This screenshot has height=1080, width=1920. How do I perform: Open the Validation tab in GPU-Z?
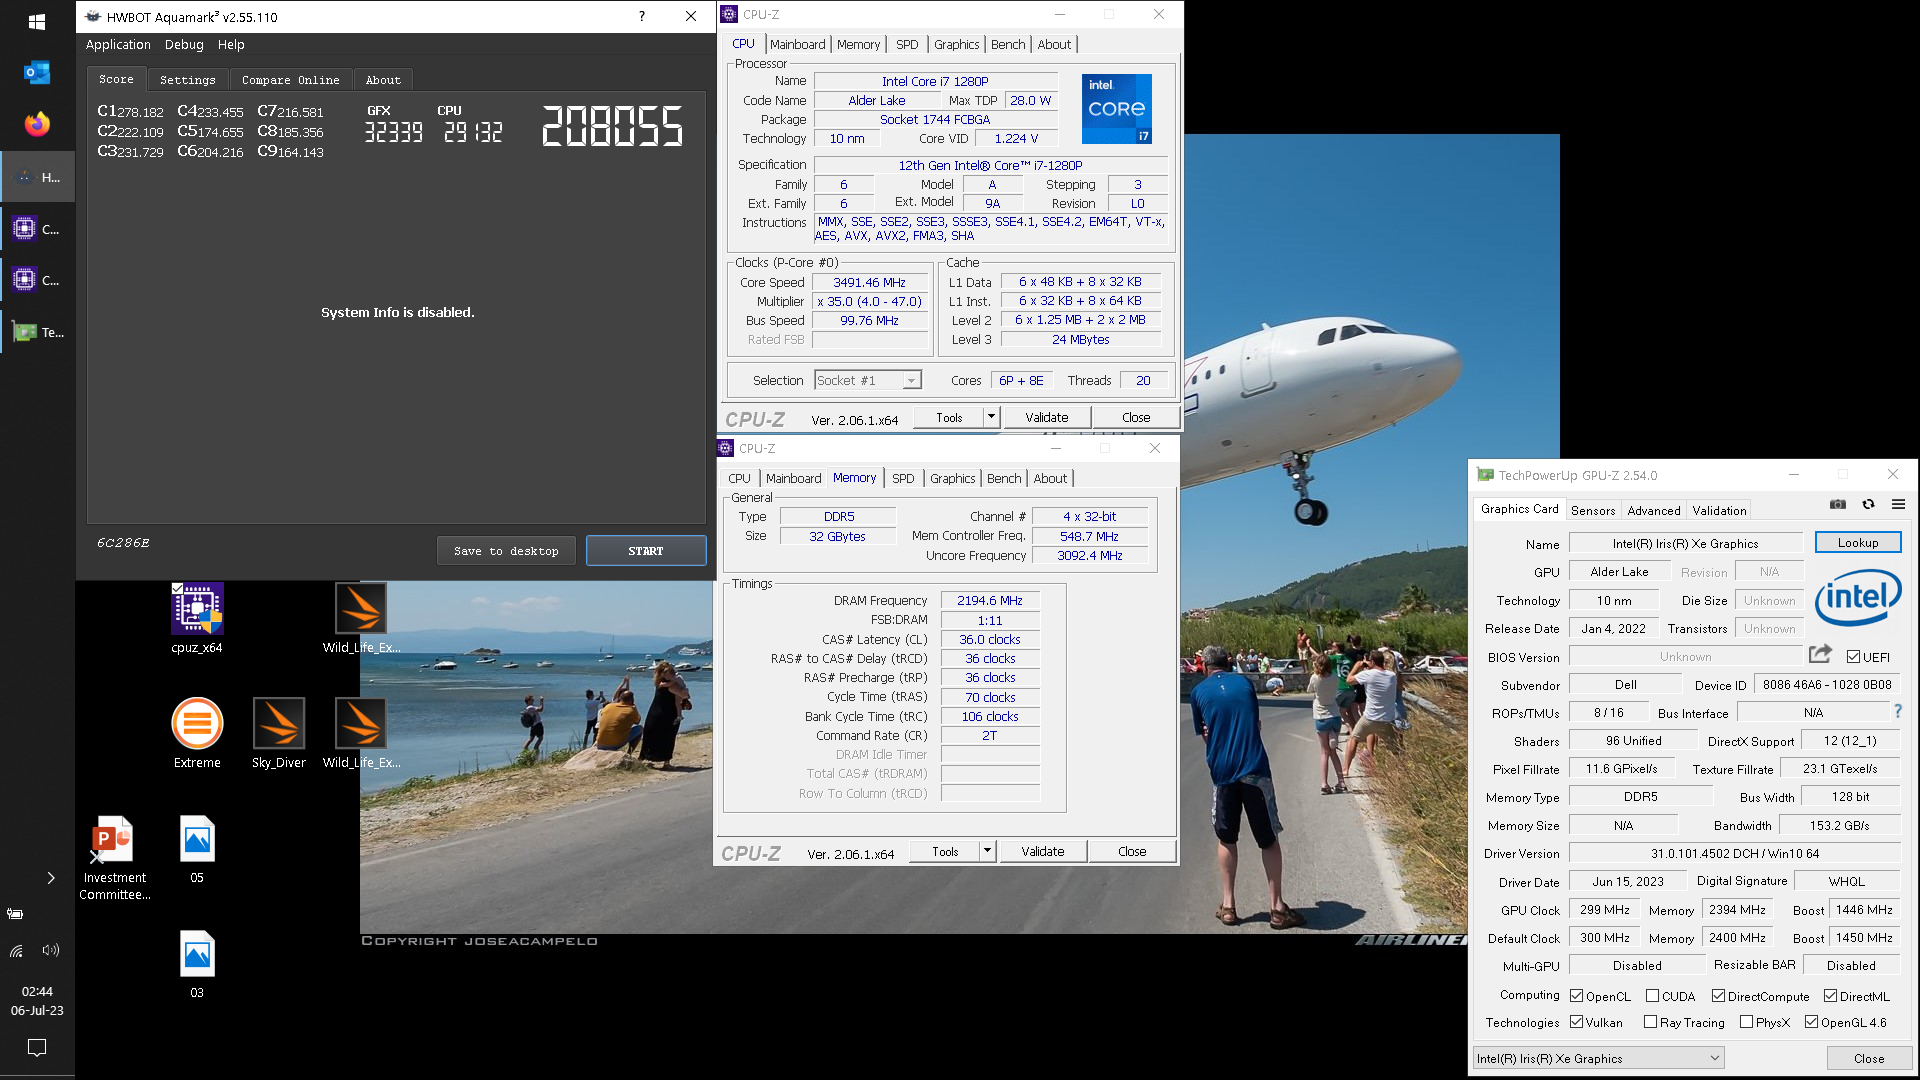1719,510
